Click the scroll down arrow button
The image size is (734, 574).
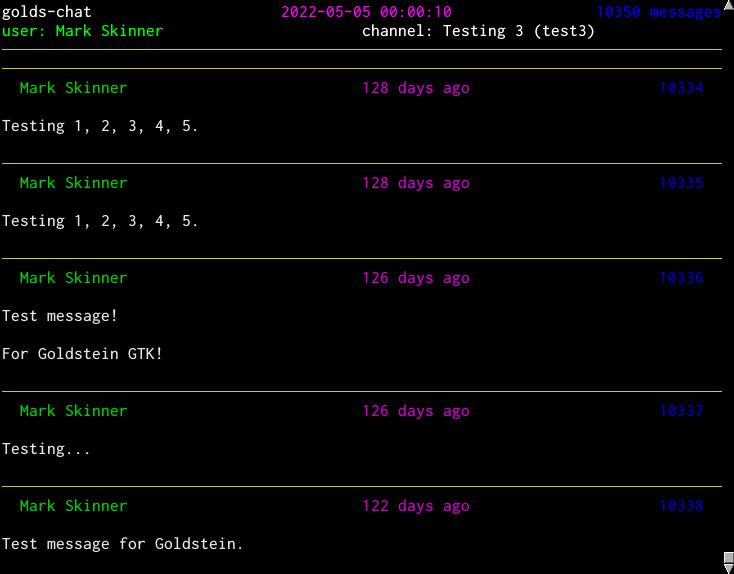coord(728,568)
